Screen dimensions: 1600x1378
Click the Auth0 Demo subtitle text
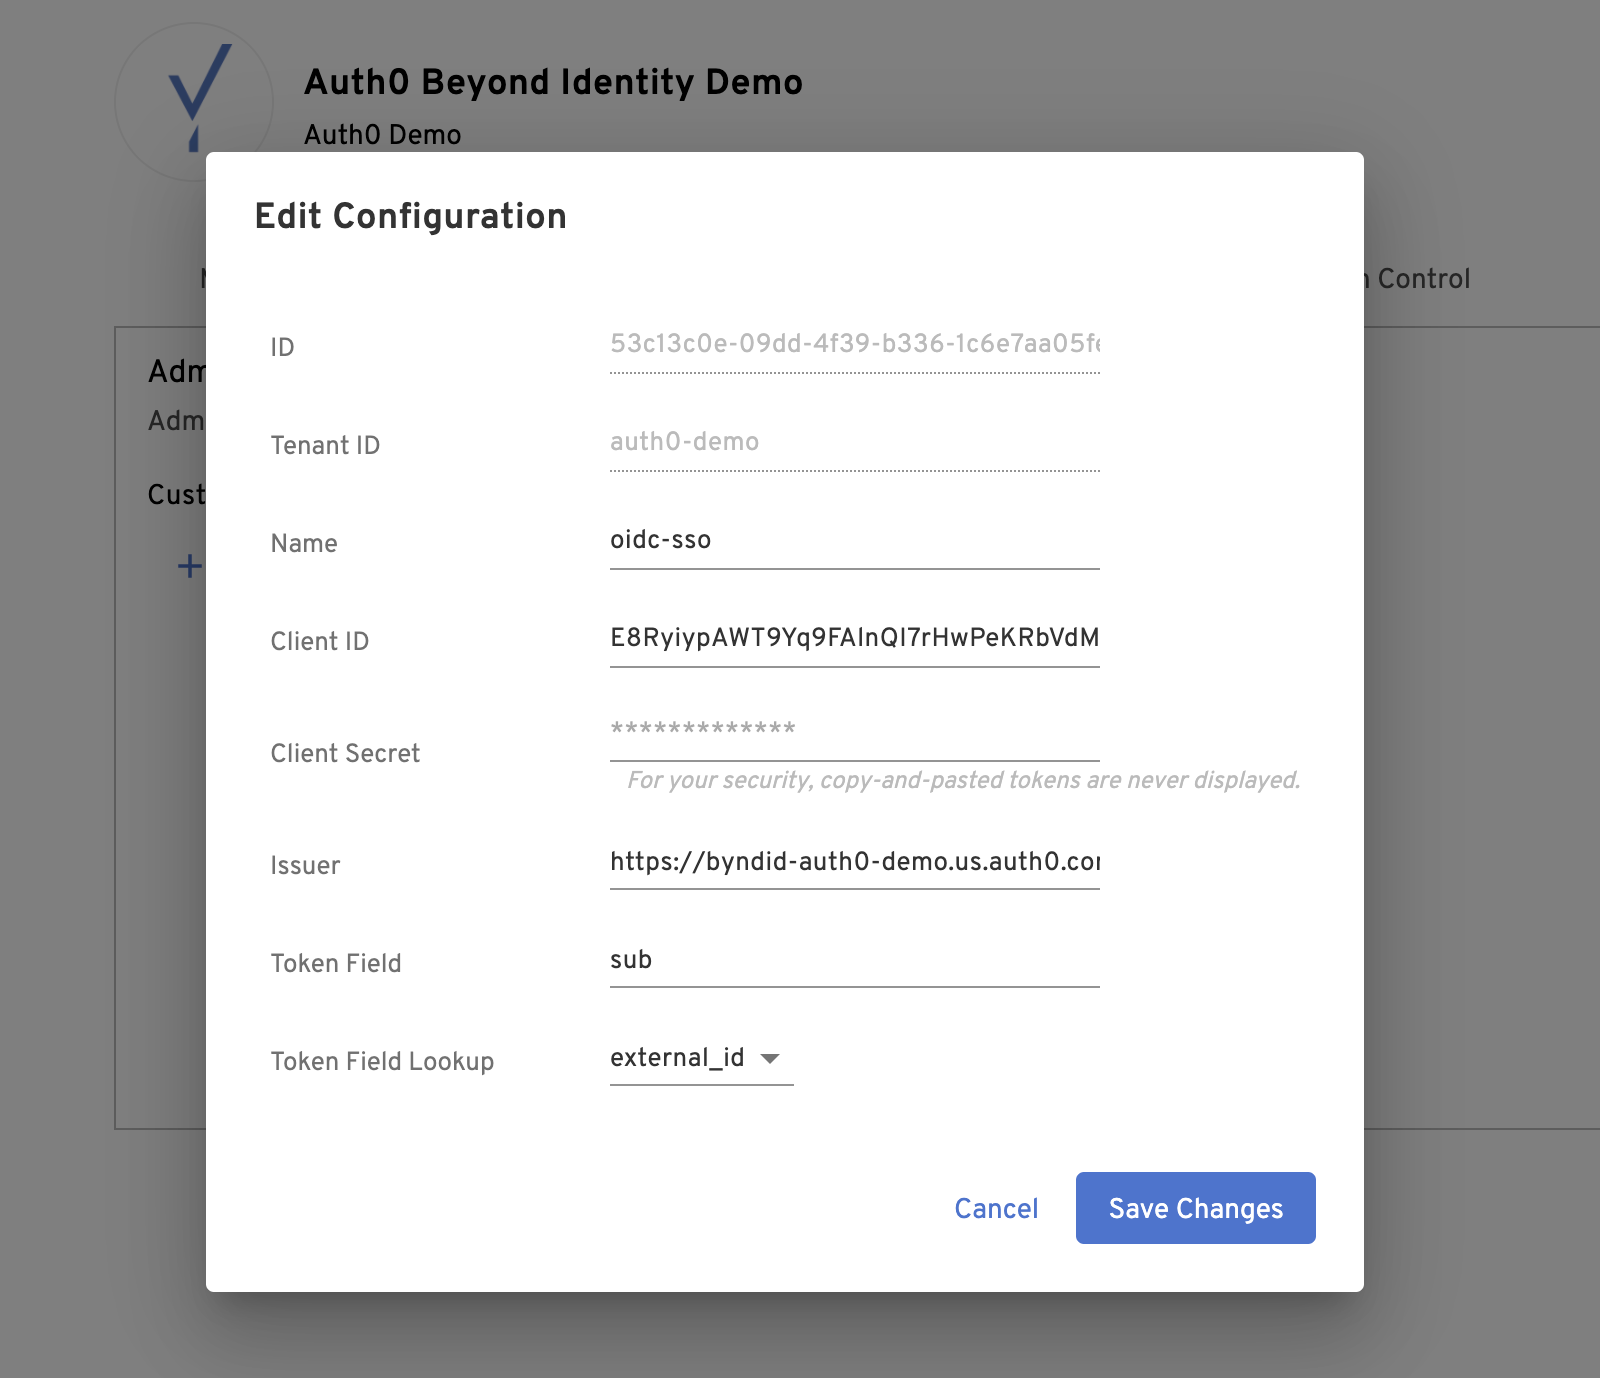coord(382,134)
